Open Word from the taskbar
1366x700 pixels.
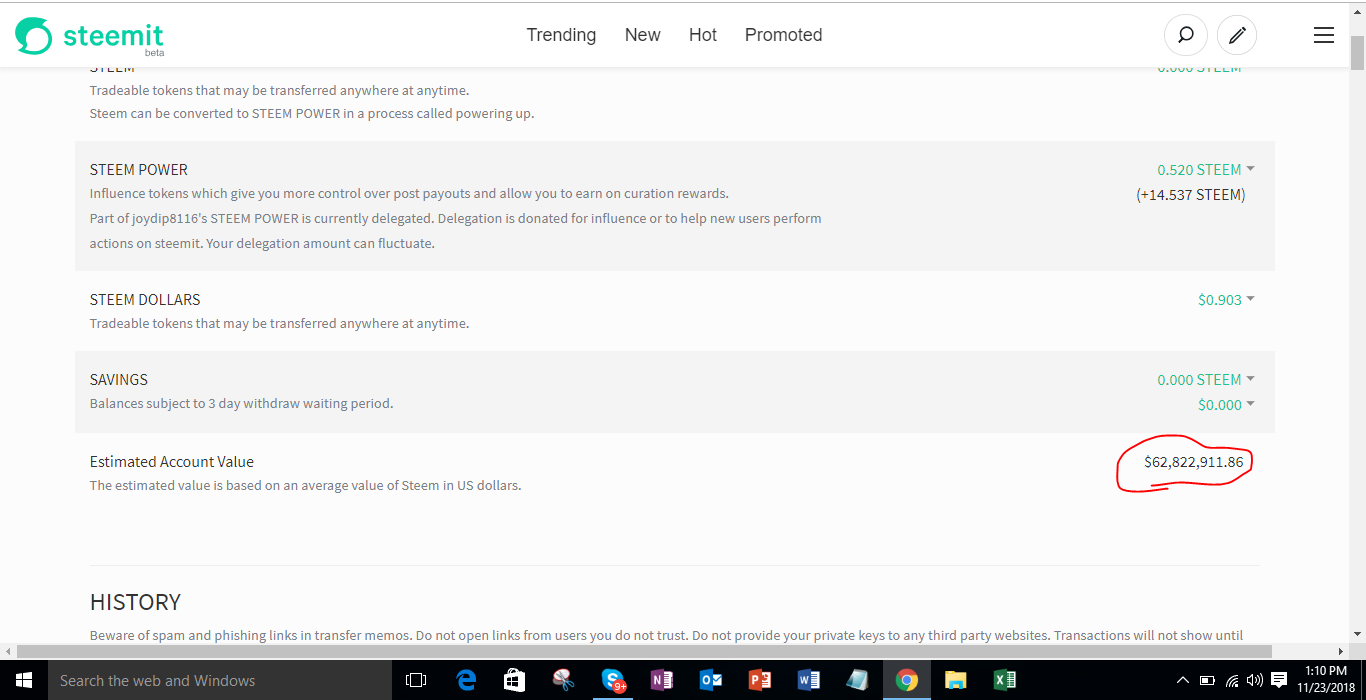pyautogui.click(x=809, y=681)
